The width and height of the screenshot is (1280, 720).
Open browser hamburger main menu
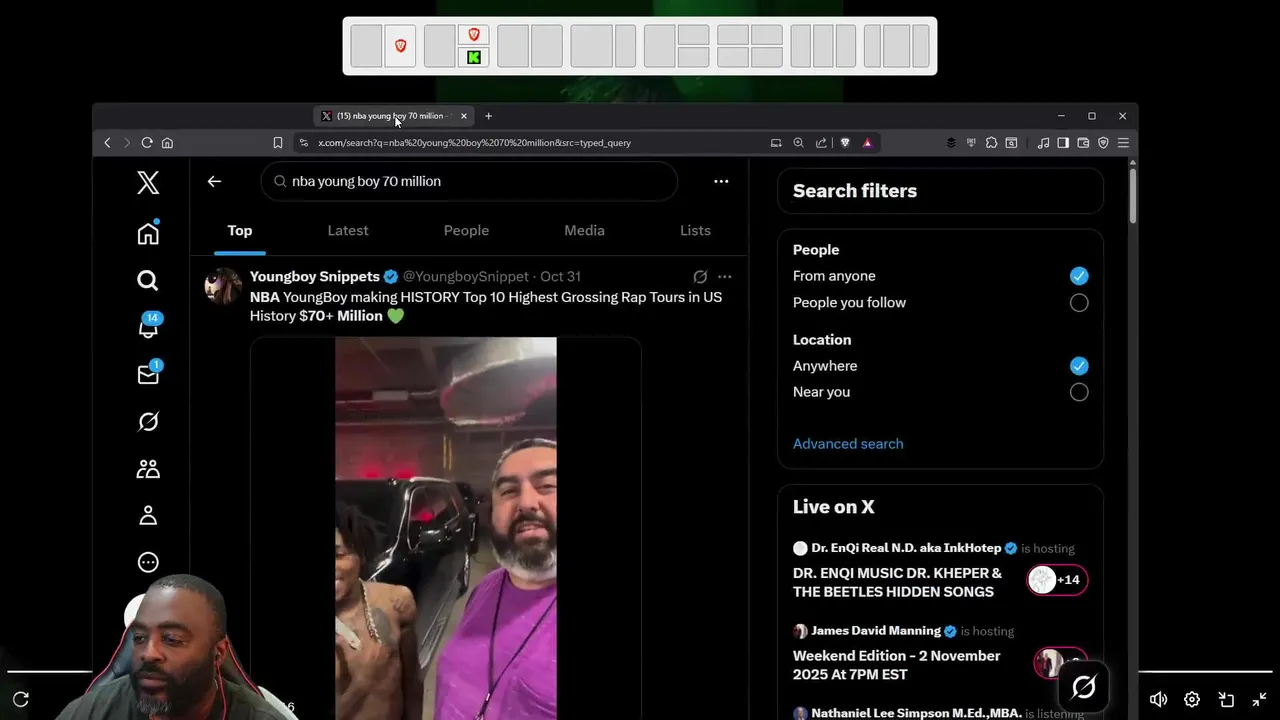pos(1123,143)
